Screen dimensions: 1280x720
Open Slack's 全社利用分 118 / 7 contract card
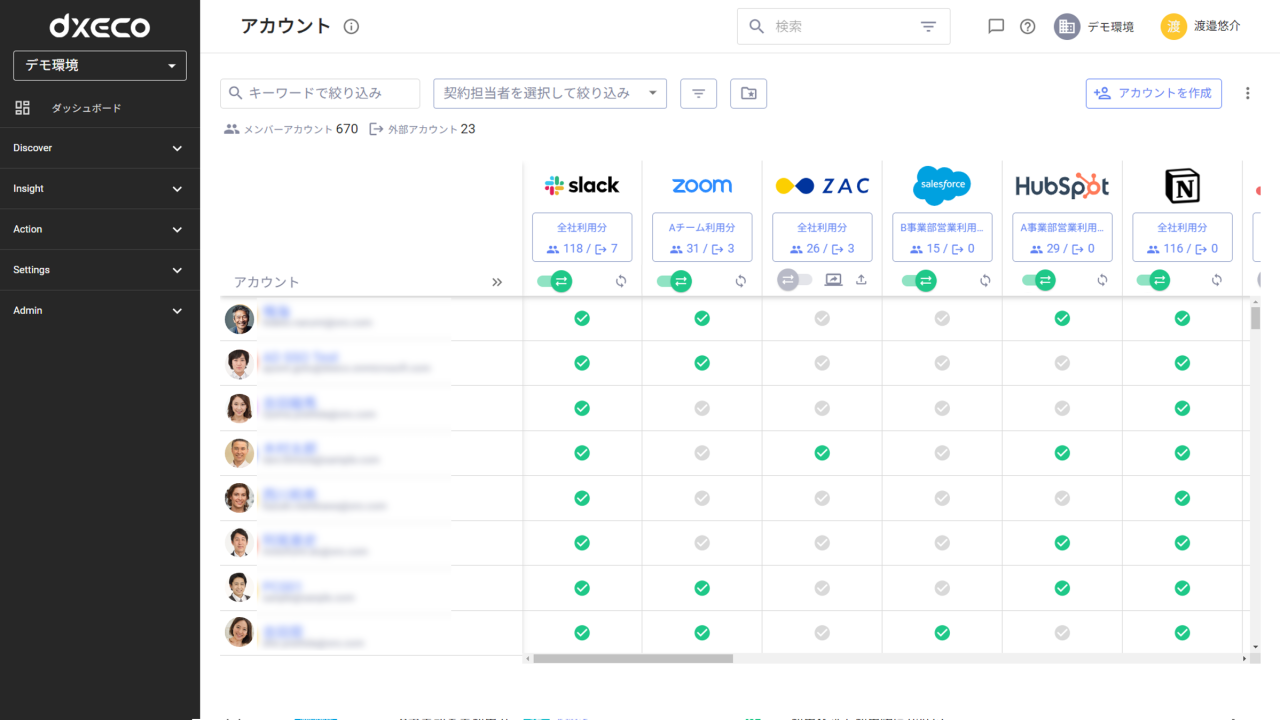click(582, 237)
